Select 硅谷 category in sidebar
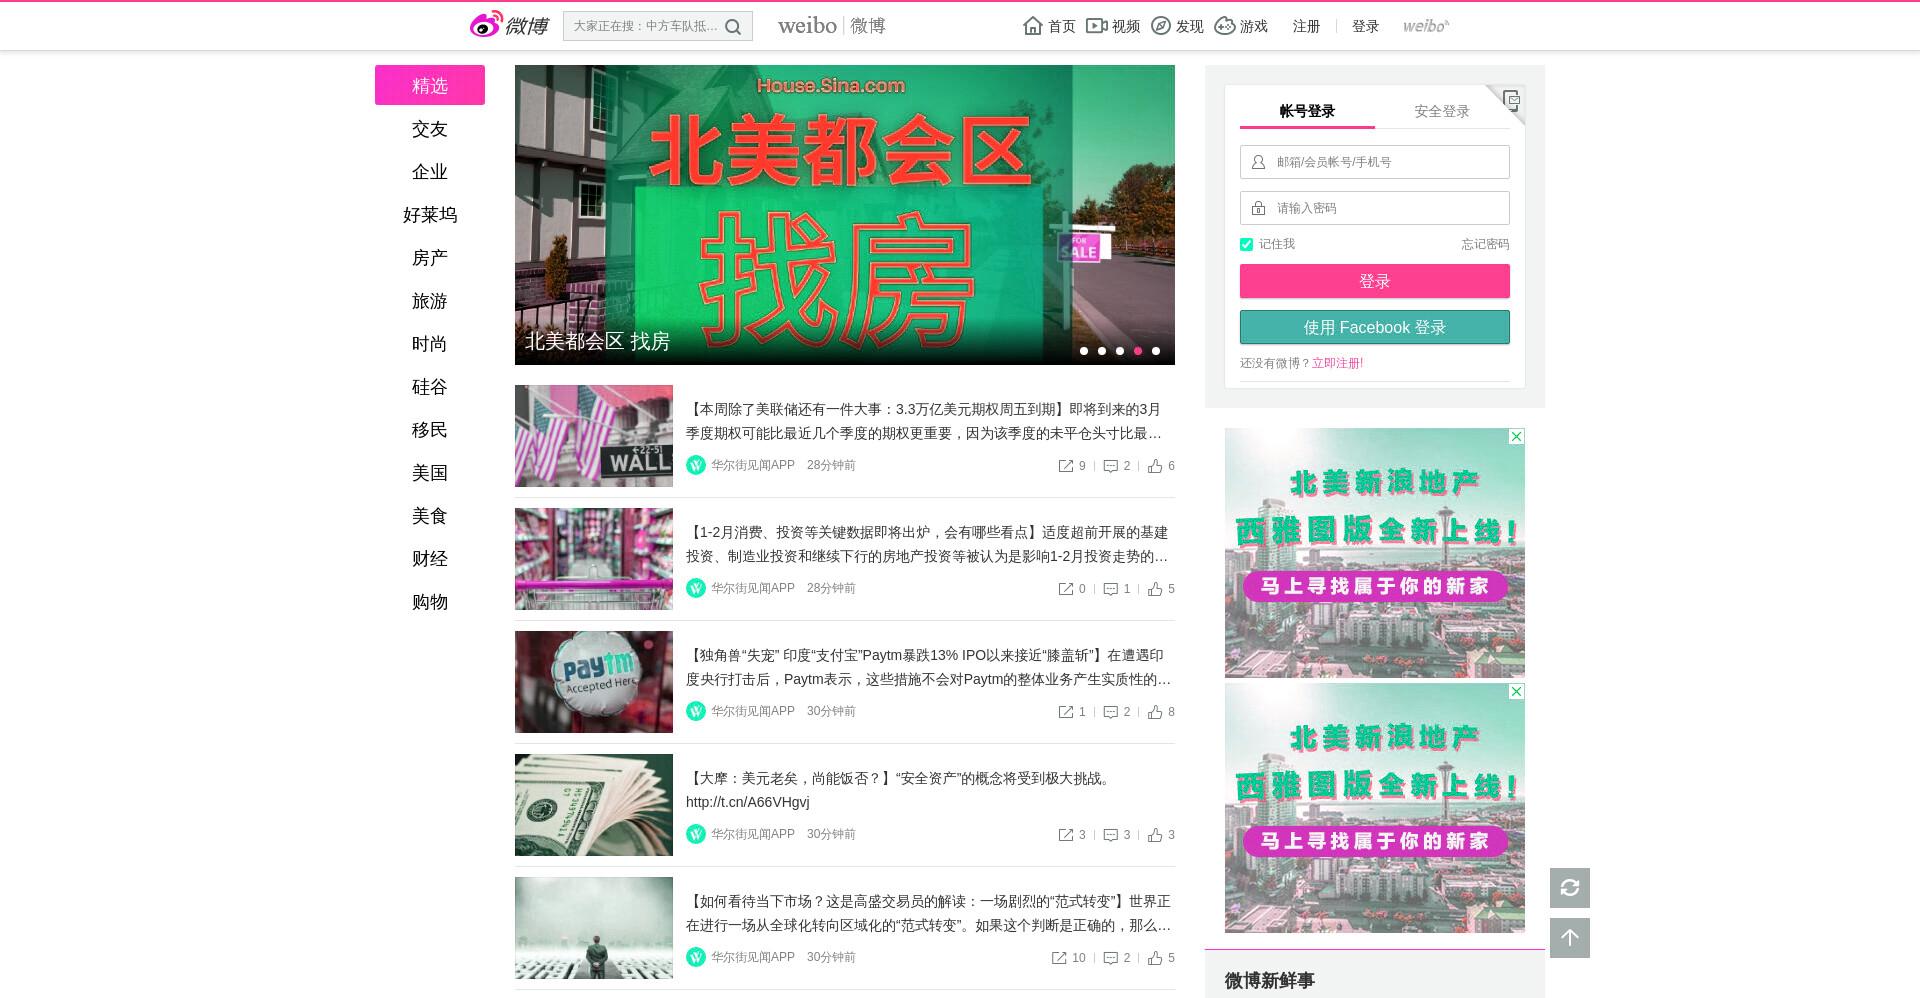 click(430, 387)
